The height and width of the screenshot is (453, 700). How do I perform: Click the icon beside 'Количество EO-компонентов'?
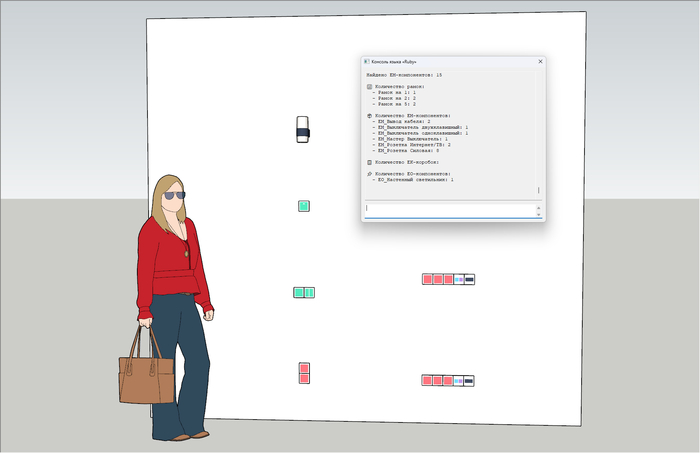pyautogui.click(x=370, y=174)
